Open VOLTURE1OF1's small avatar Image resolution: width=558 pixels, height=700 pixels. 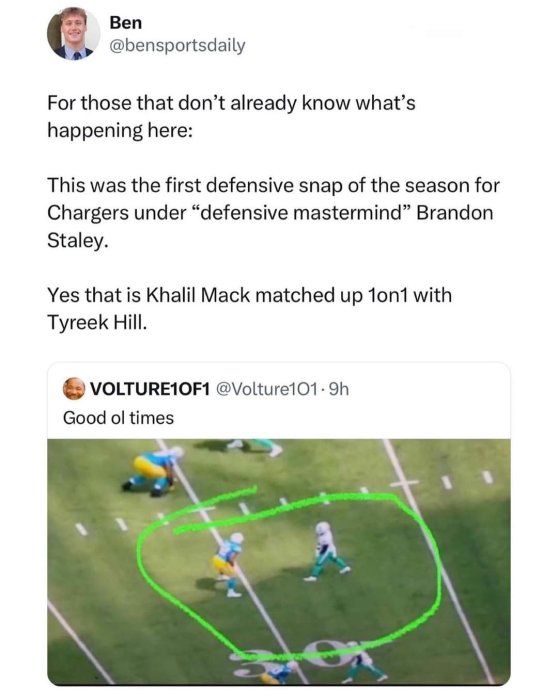tap(74, 389)
